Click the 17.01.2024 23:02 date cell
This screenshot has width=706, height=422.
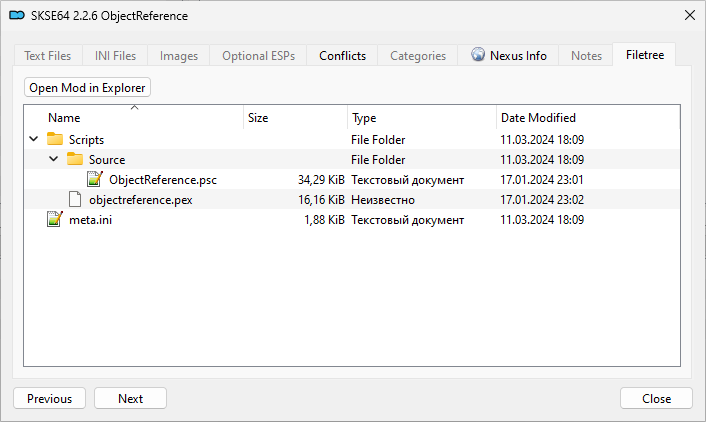(x=542, y=200)
